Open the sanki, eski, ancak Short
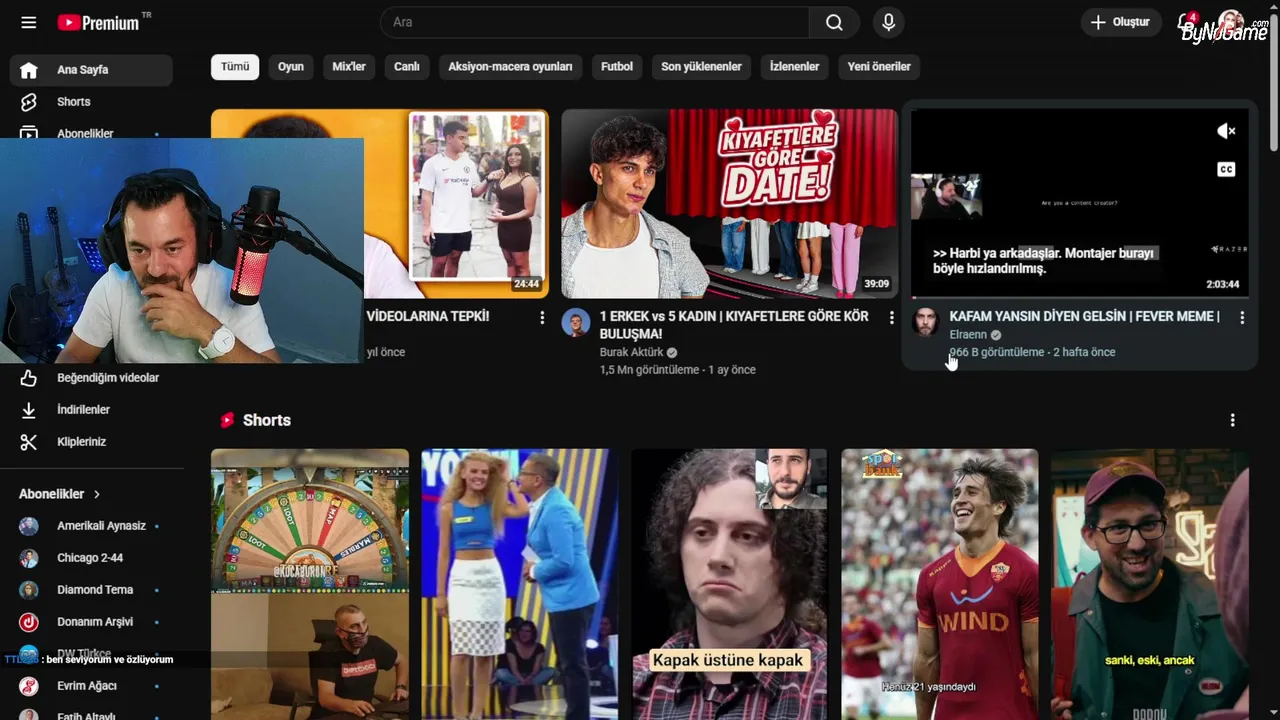 coord(1150,584)
